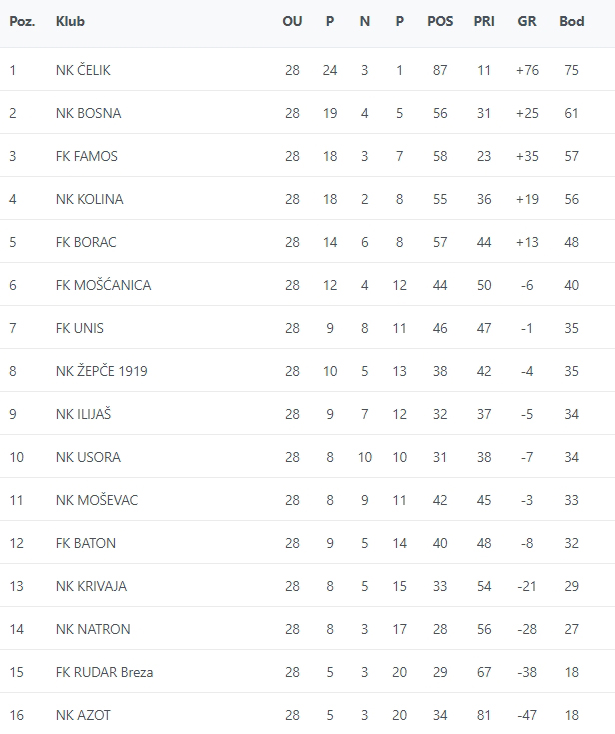Sort table by the Bod column header
Image resolution: width=615 pixels, height=734 pixels.
[571, 22]
